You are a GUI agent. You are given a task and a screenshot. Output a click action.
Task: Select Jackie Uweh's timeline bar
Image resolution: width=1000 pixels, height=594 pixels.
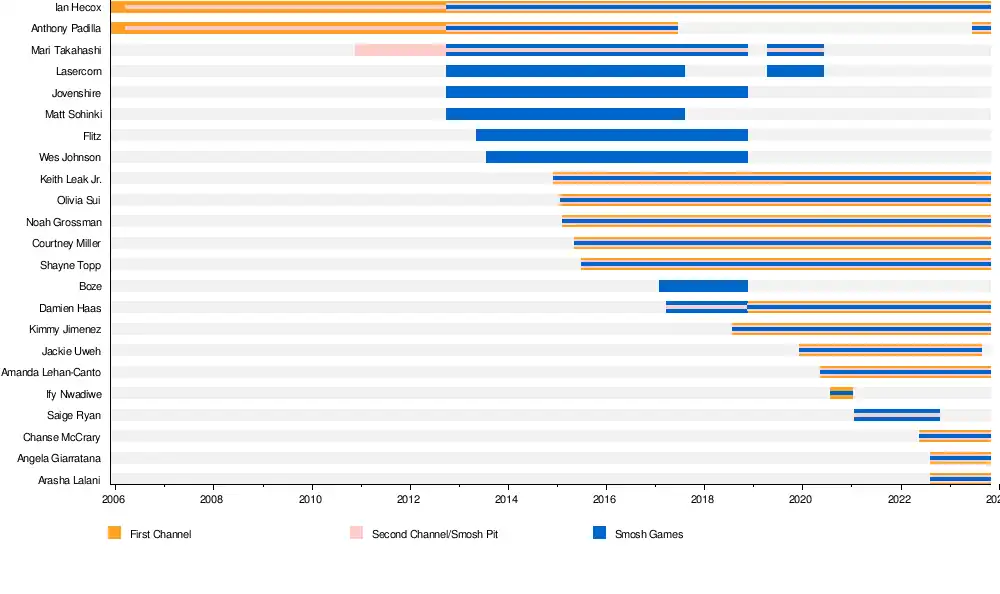coord(890,351)
